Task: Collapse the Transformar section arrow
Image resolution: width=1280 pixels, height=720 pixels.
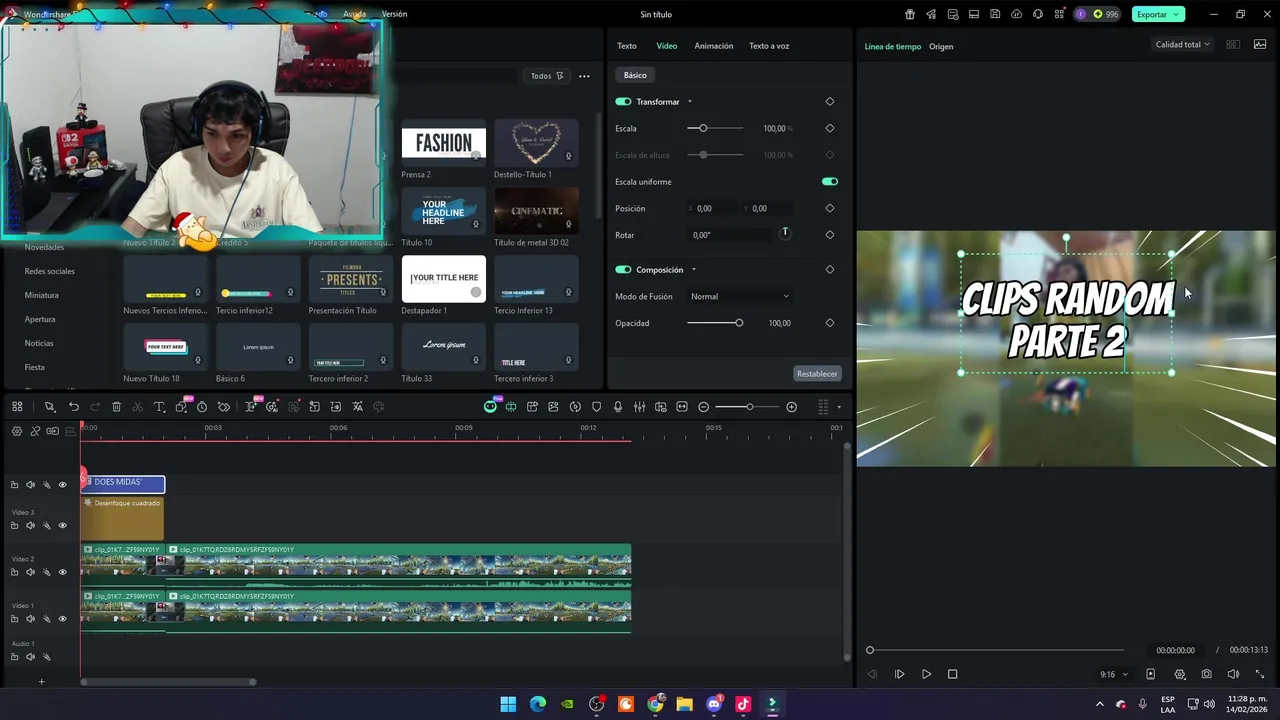Action: click(689, 102)
